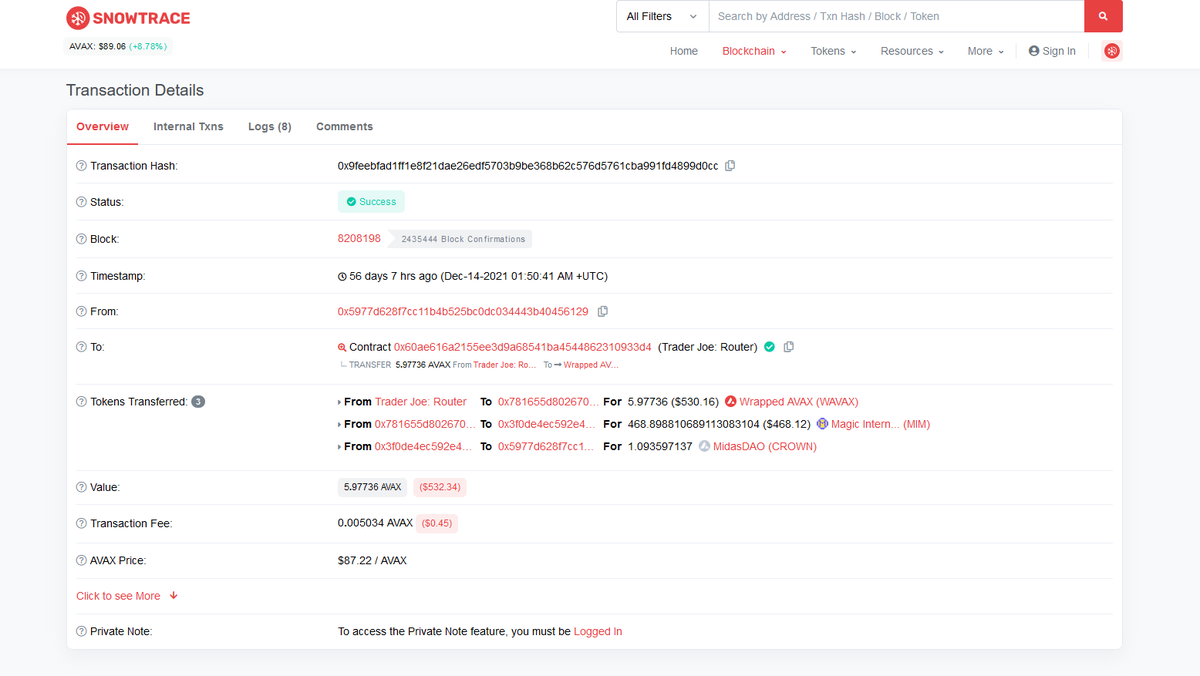Image resolution: width=1200 pixels, height=676 pixels.
Task: Click help icon next to Tokens Transferred
Action: (x=81, y=402)
